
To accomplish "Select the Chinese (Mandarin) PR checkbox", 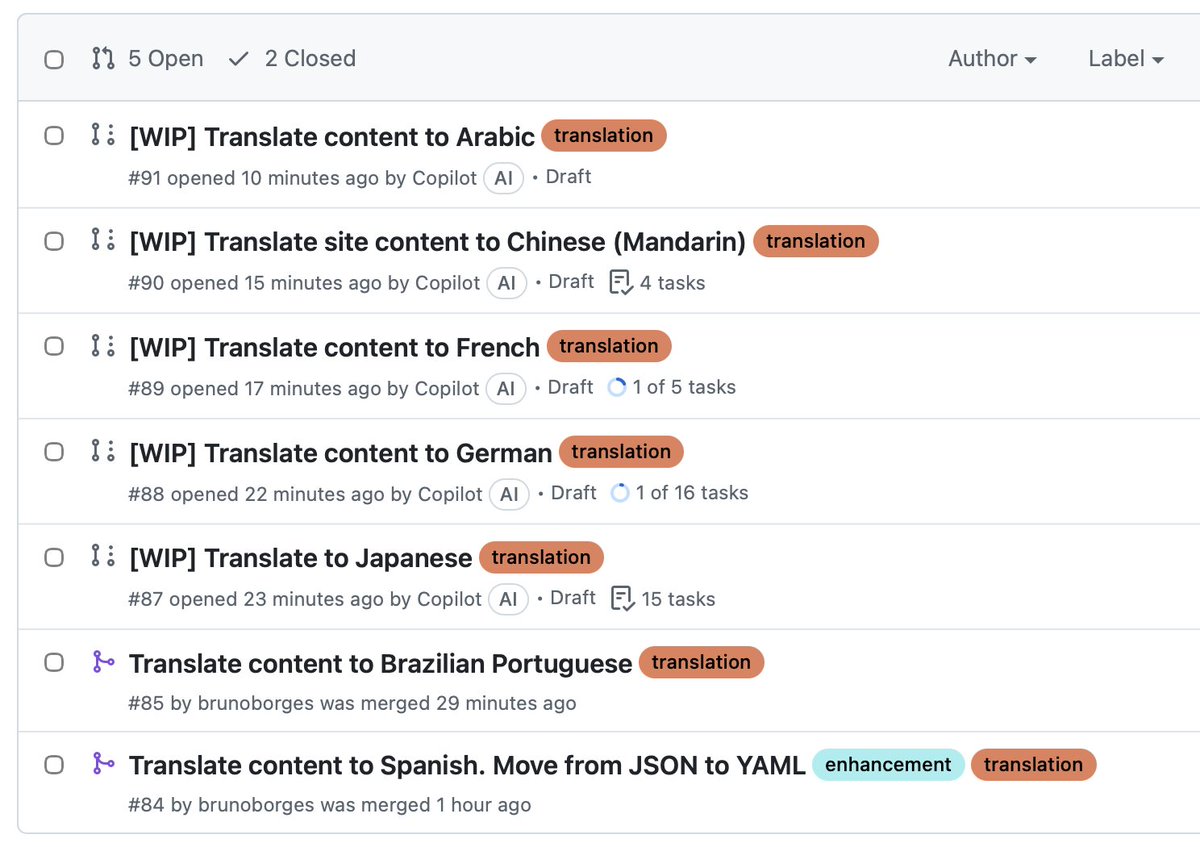I will pyautogui.click(x=54, y=240).
